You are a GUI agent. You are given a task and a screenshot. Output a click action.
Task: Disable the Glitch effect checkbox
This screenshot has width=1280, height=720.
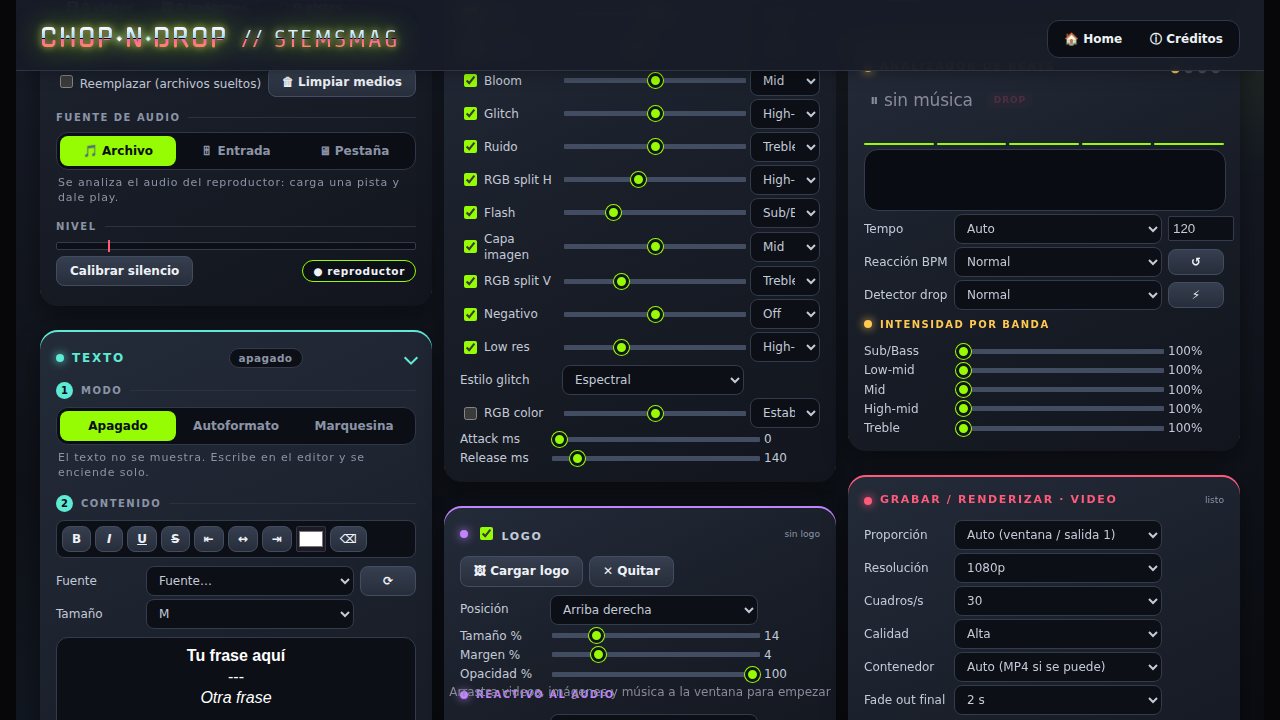[471, 114]
